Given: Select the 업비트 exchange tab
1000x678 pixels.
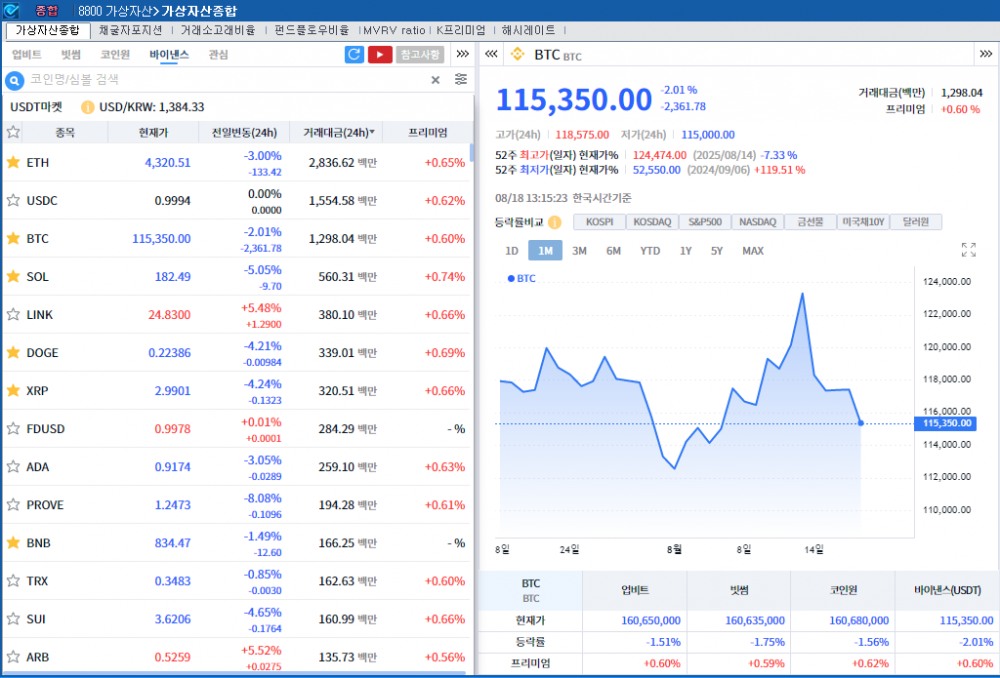Looking at the screenshot, I should click(29, 54).
